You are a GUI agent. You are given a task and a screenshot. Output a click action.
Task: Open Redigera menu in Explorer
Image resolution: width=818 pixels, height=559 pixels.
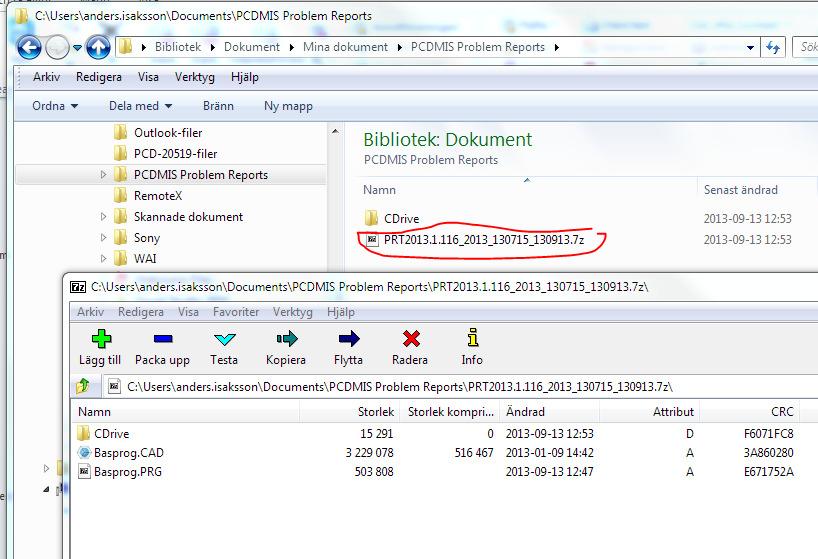(x=99, y=77)
